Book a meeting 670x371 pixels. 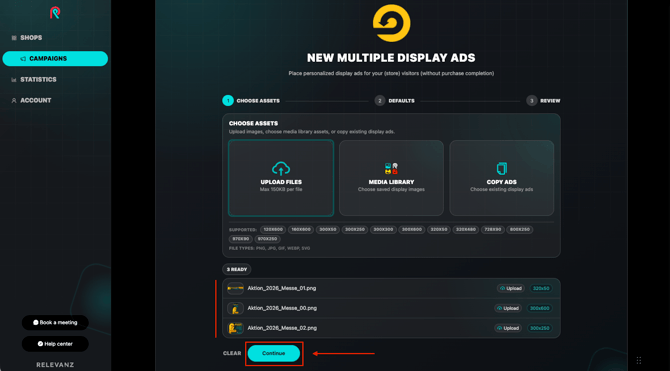(55, 323)
